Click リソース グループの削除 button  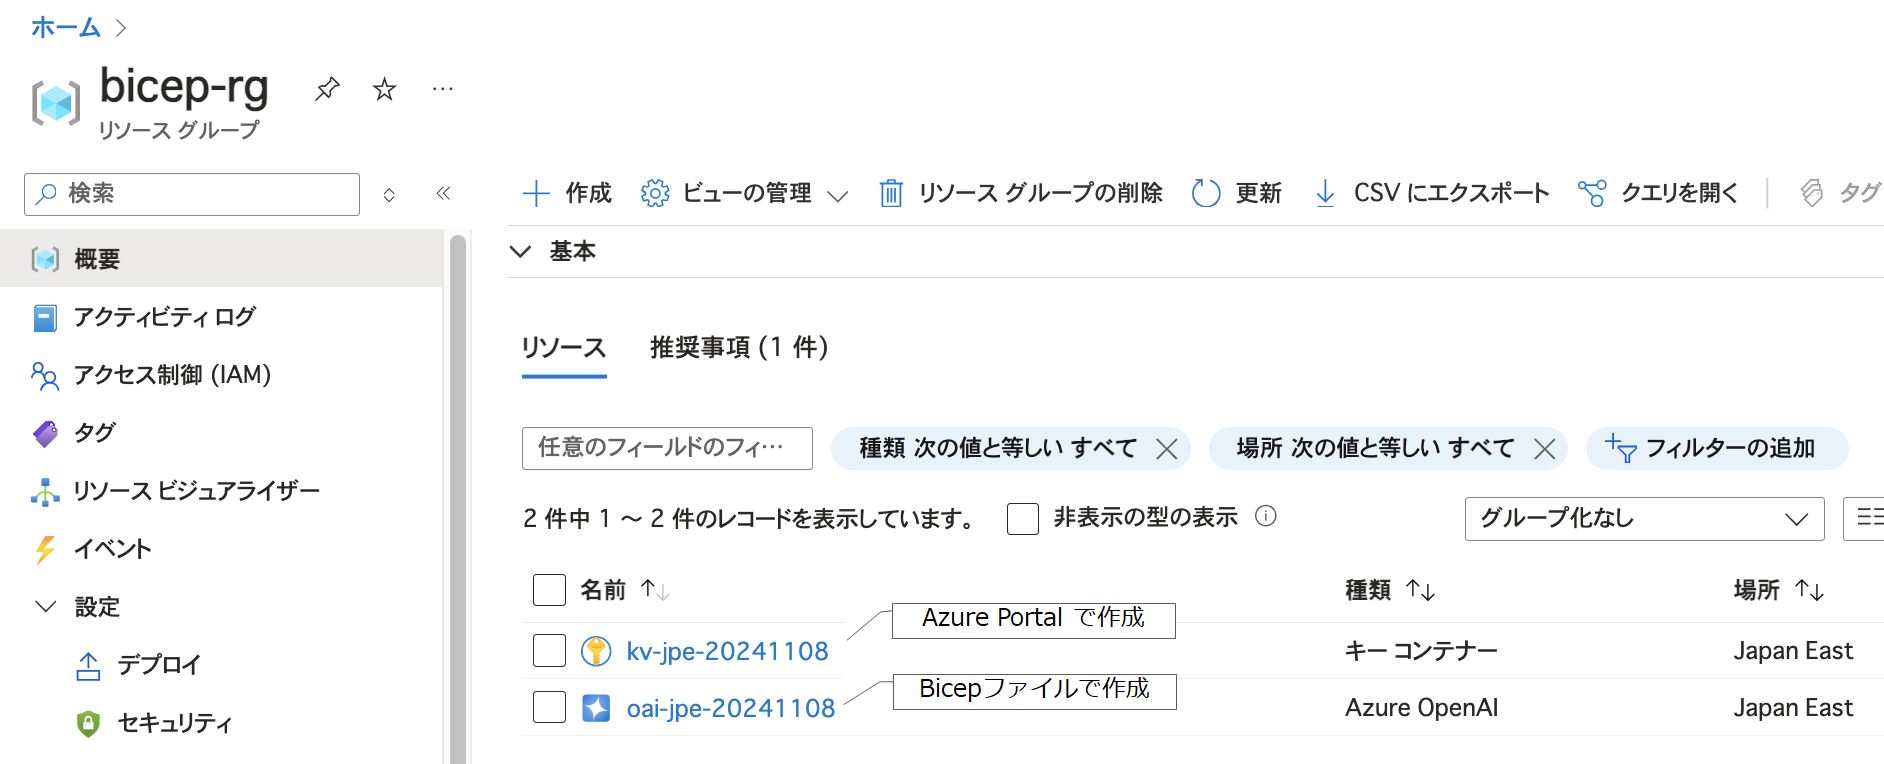[1020, 193]
